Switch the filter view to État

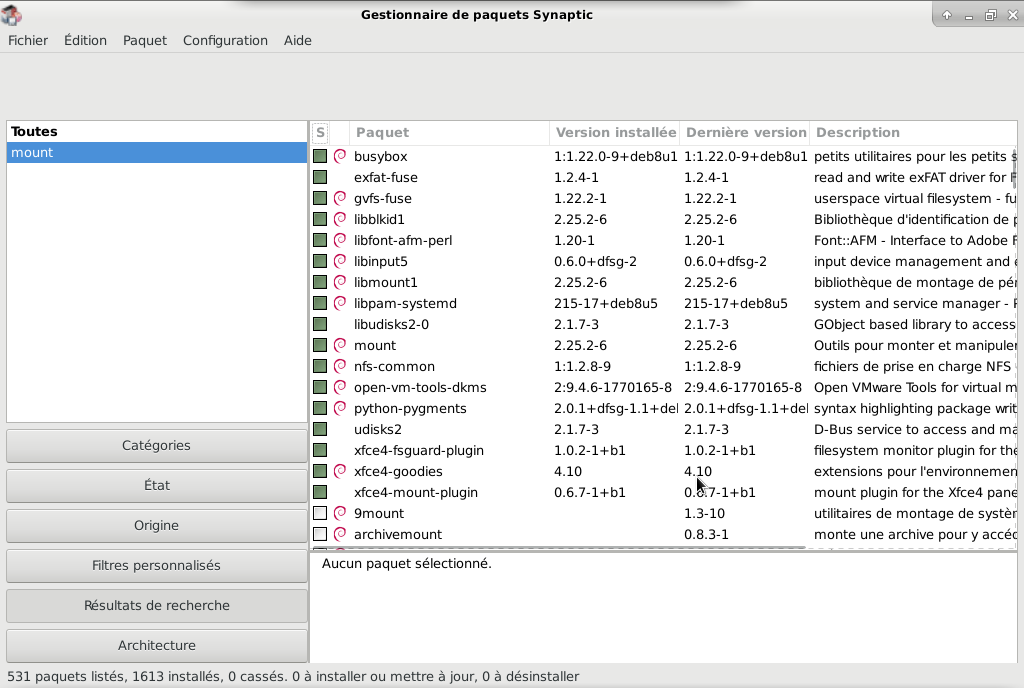(157, 485)
